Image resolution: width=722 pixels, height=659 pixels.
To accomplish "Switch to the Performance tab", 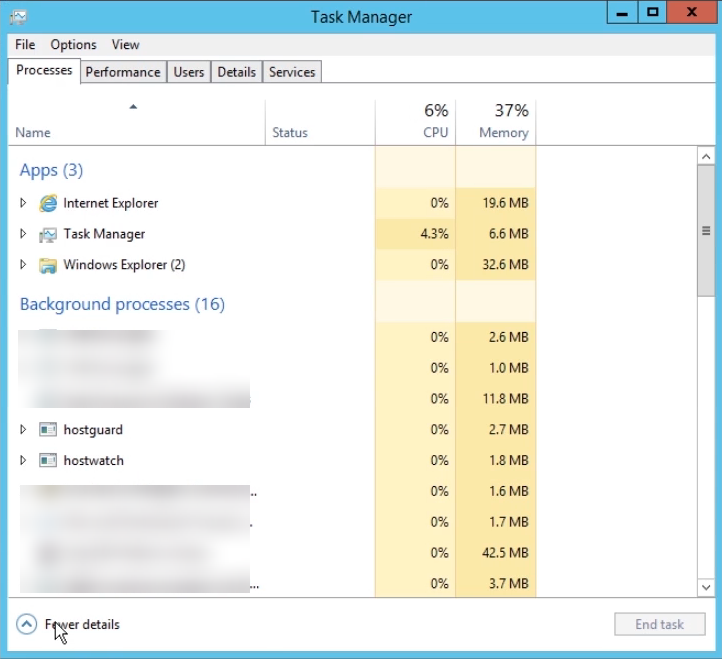I will point(123,72).
